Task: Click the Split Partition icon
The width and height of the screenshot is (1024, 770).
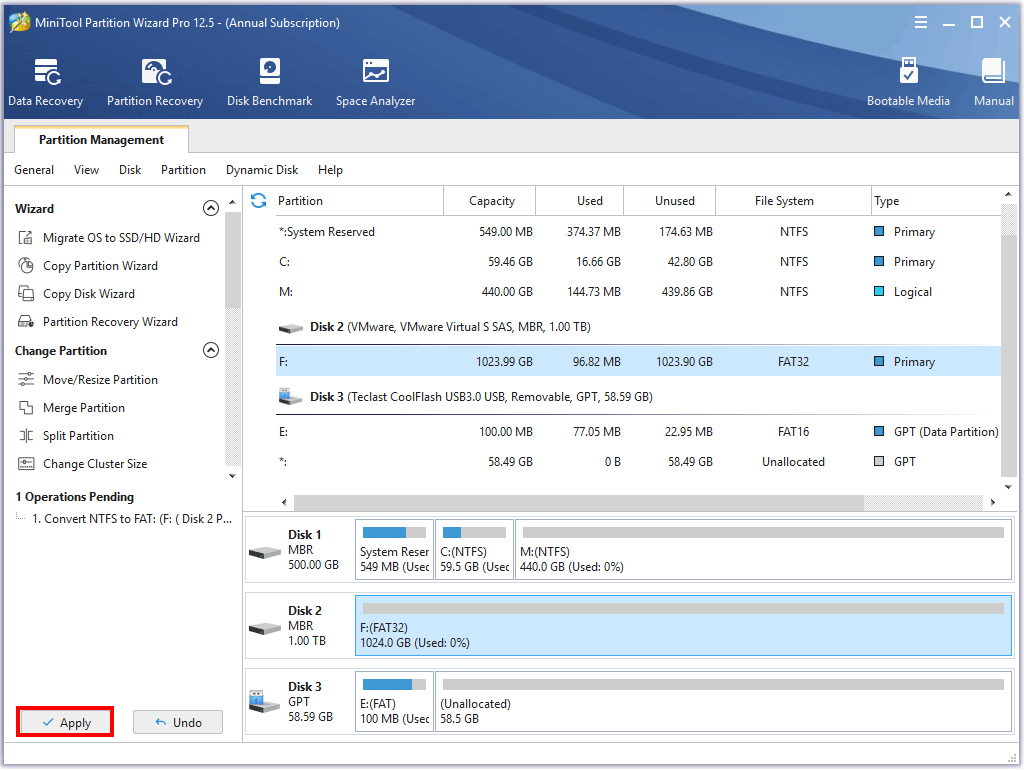Action: pyautogui.click(x=25, y=436)
